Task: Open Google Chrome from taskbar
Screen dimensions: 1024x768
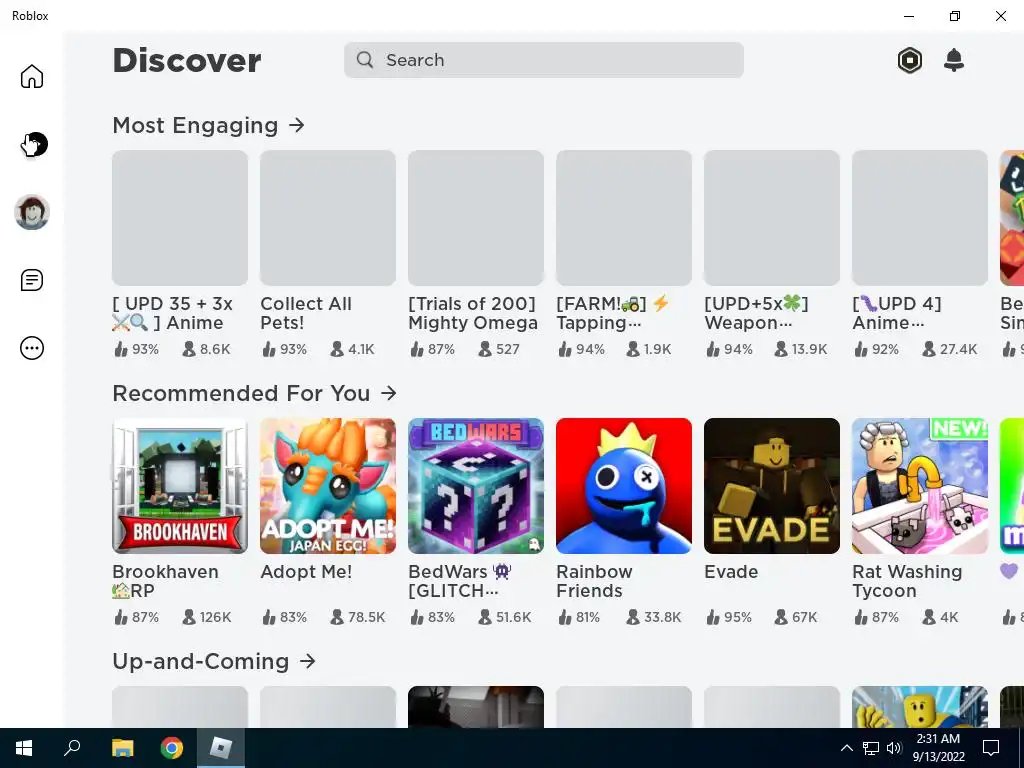Action: coord(172,748)
